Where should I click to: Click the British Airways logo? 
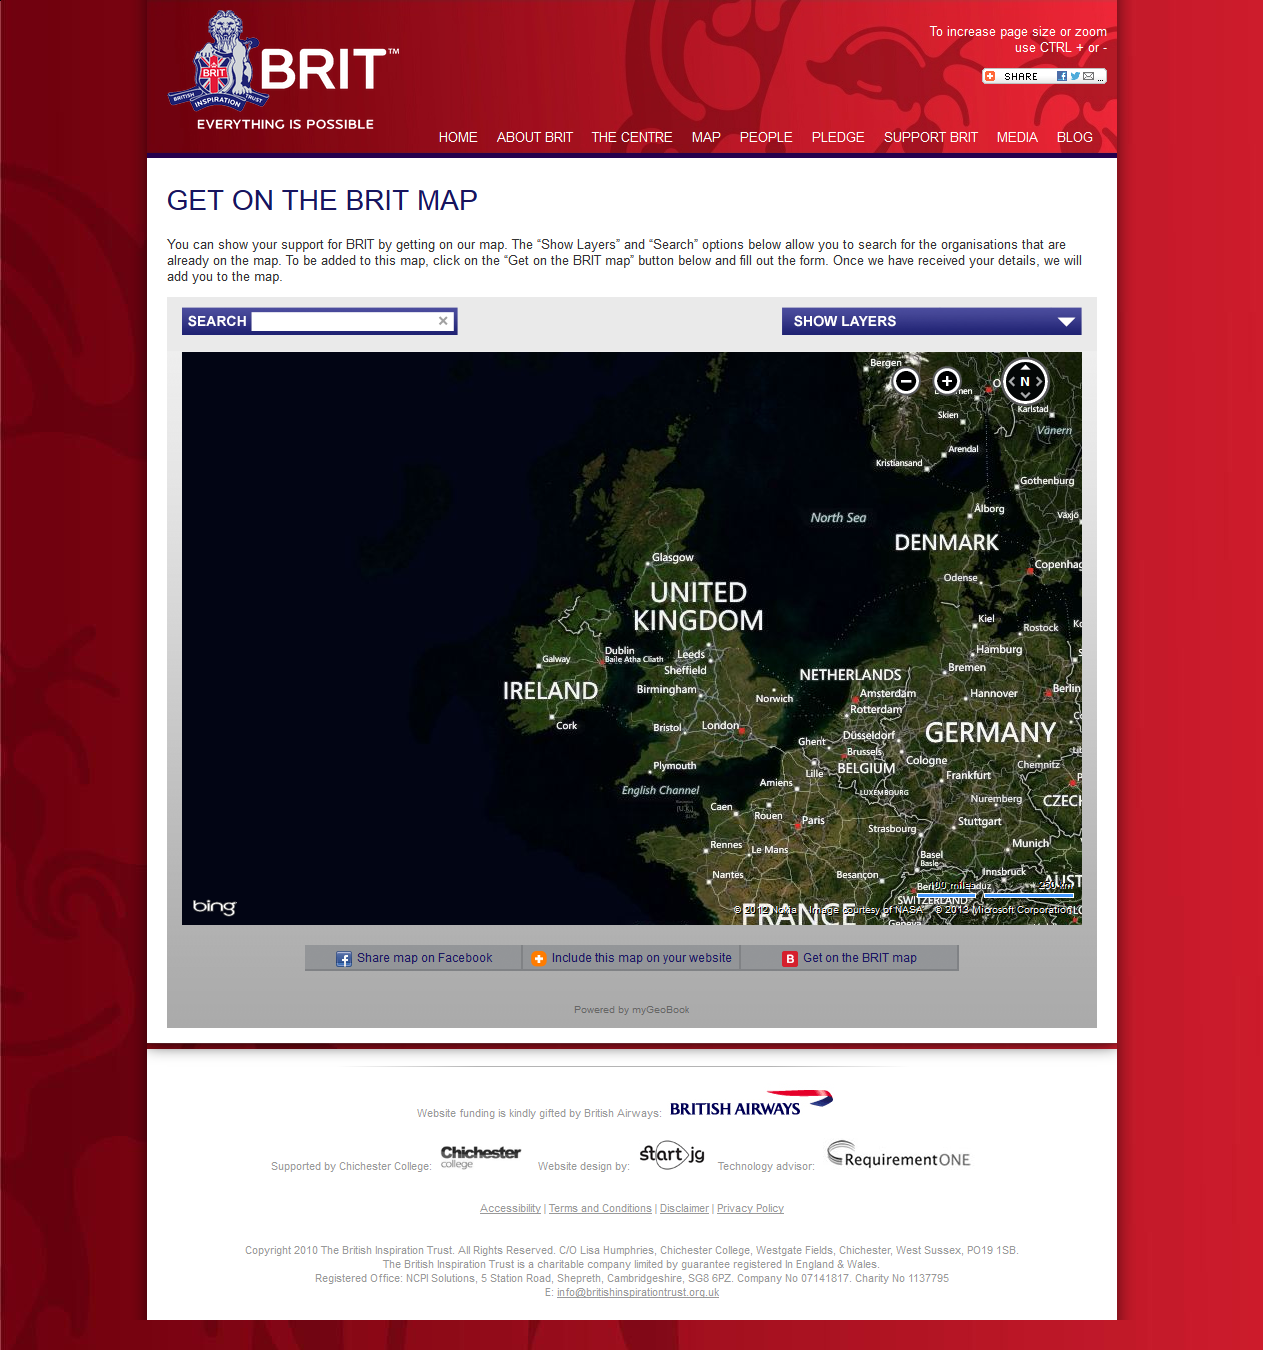click(x=751, y=1104)
